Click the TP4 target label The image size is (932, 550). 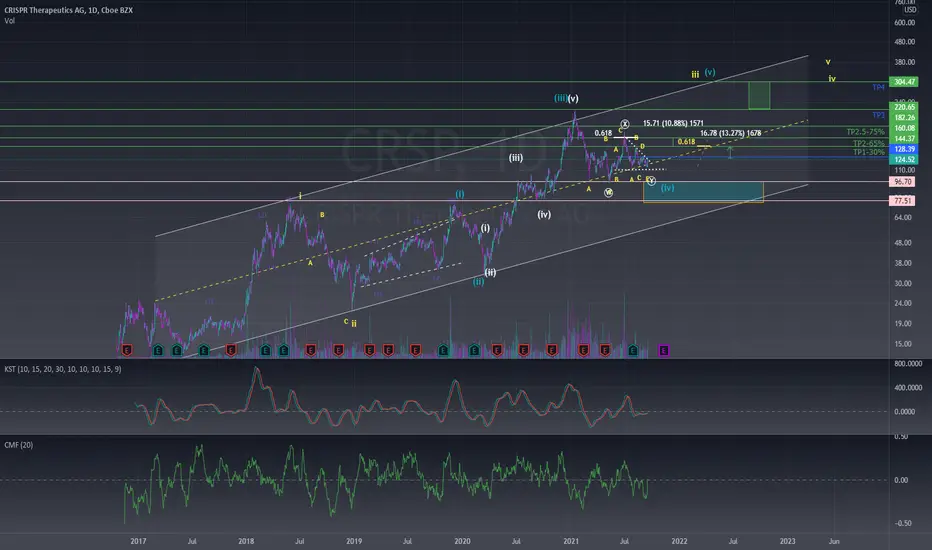pyautogui.click(x=878, y=87)
